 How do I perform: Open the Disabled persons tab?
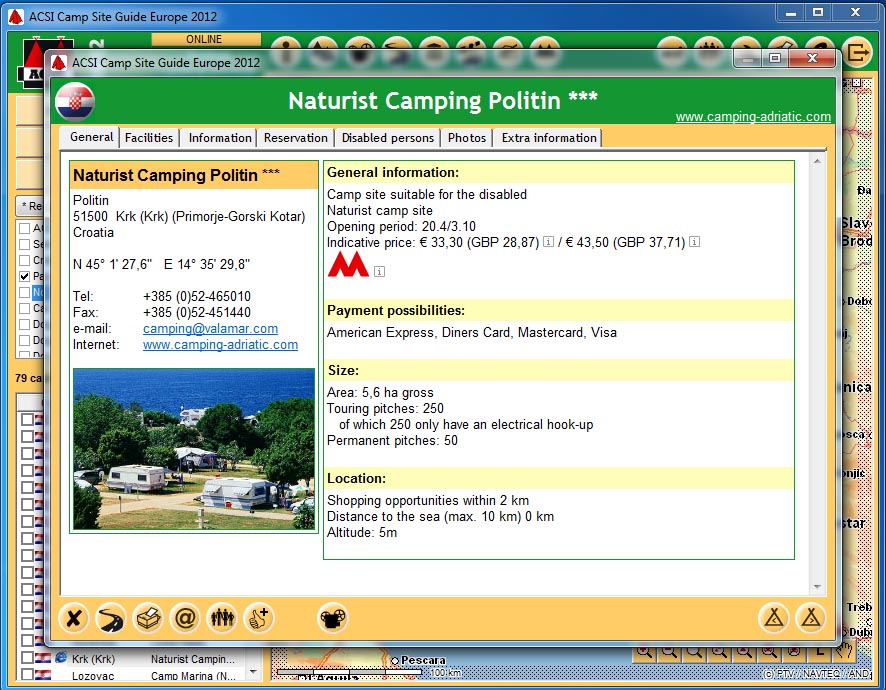[388, 138]
